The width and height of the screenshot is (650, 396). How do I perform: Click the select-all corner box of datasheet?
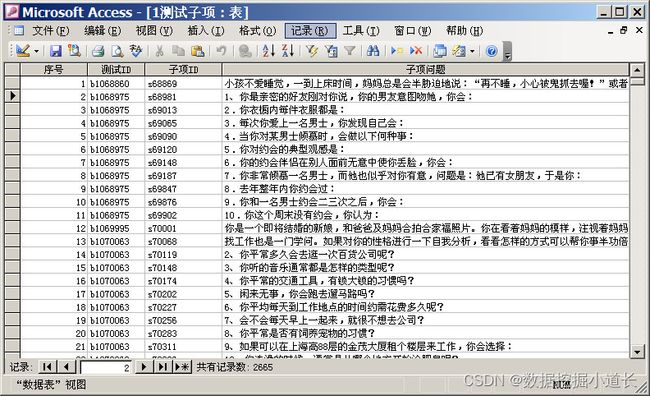click(12, 69)
